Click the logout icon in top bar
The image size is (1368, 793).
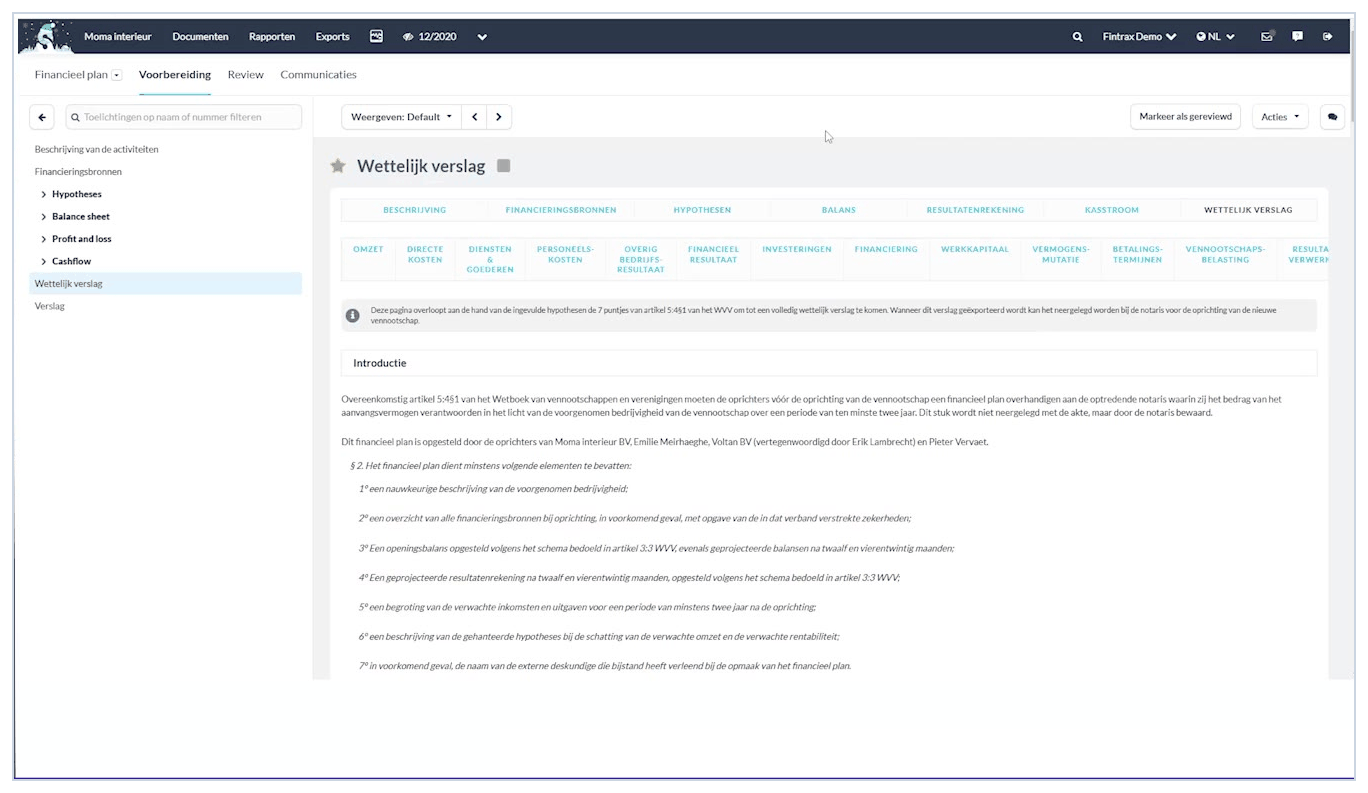click(1328, 36)
